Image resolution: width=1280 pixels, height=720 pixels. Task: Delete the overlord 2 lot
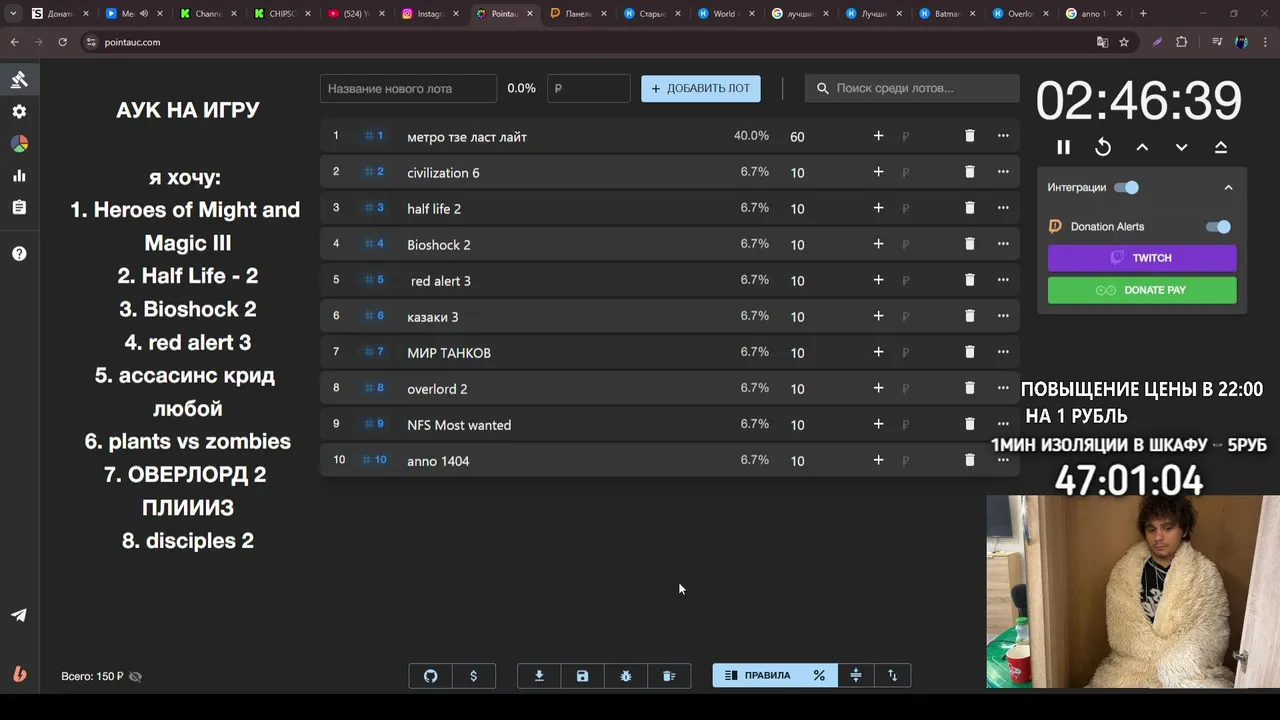click(969, 388)
